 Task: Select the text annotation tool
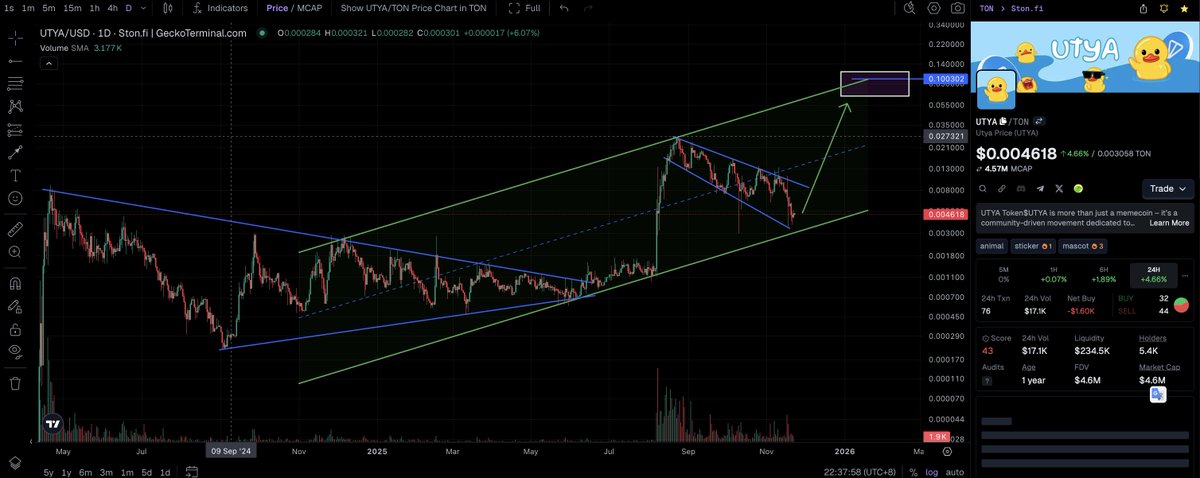(15, 175)
